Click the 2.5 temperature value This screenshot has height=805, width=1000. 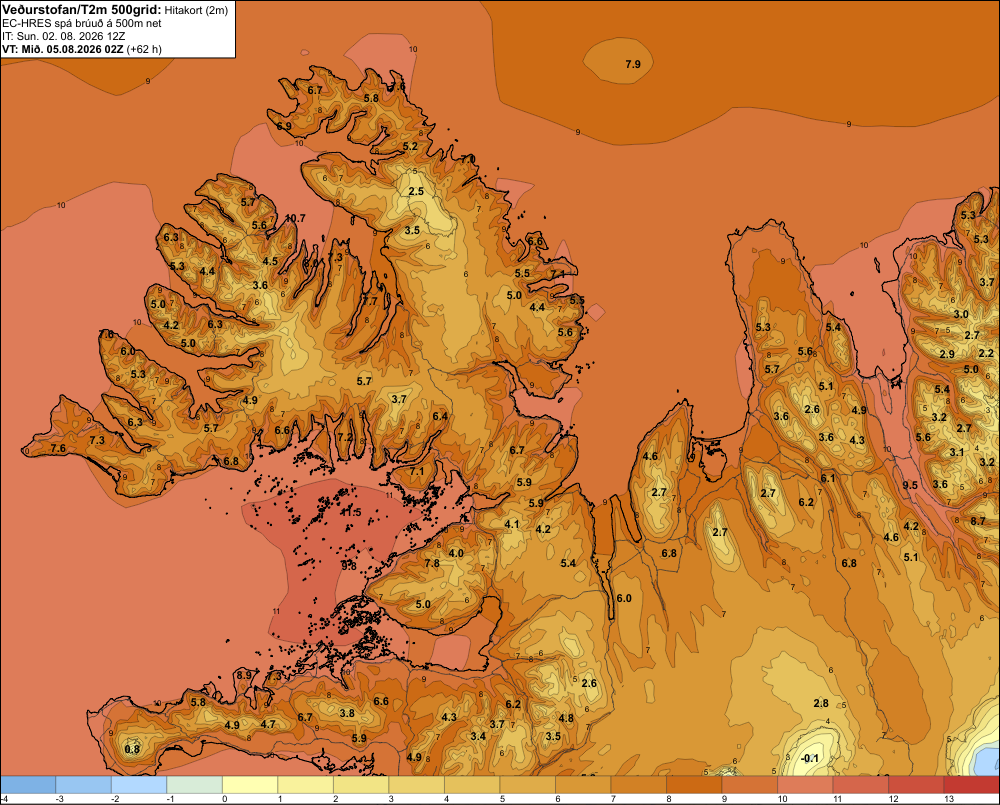pos(416,191)
